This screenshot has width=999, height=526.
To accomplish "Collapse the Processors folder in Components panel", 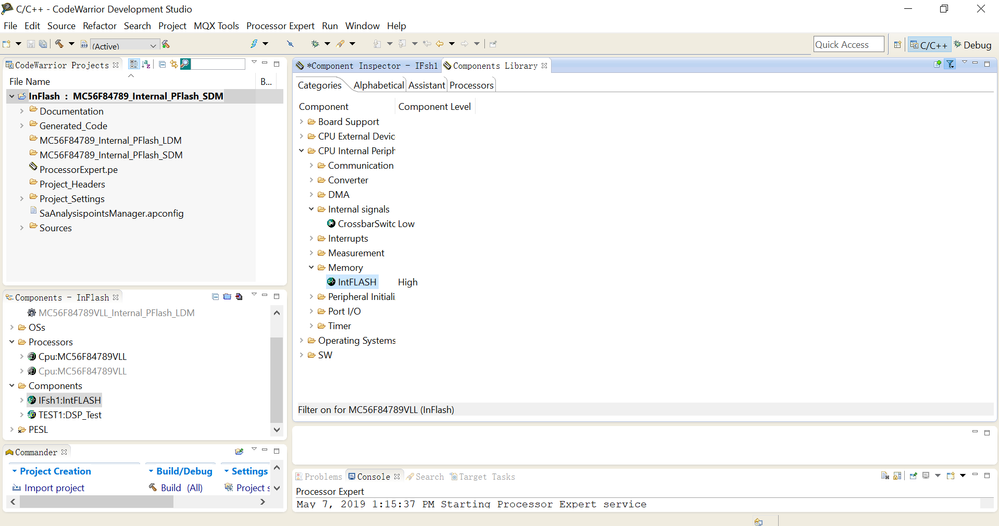I will point(11,342).
